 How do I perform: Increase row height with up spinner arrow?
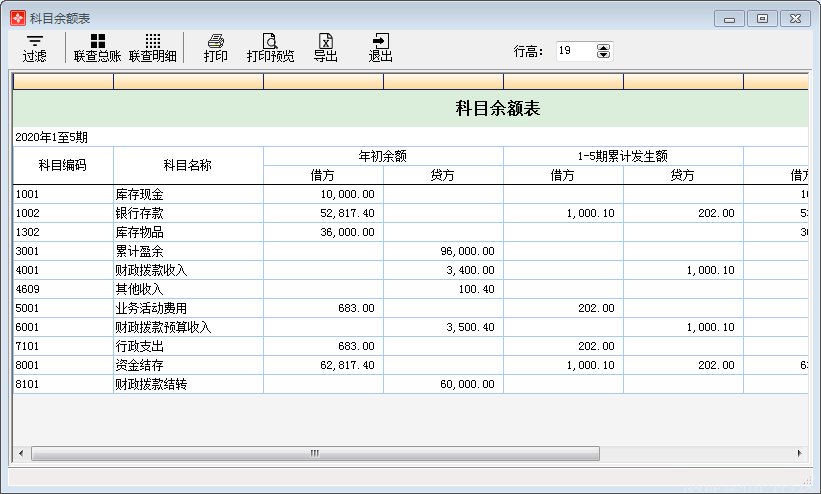(x=603, y=46)
